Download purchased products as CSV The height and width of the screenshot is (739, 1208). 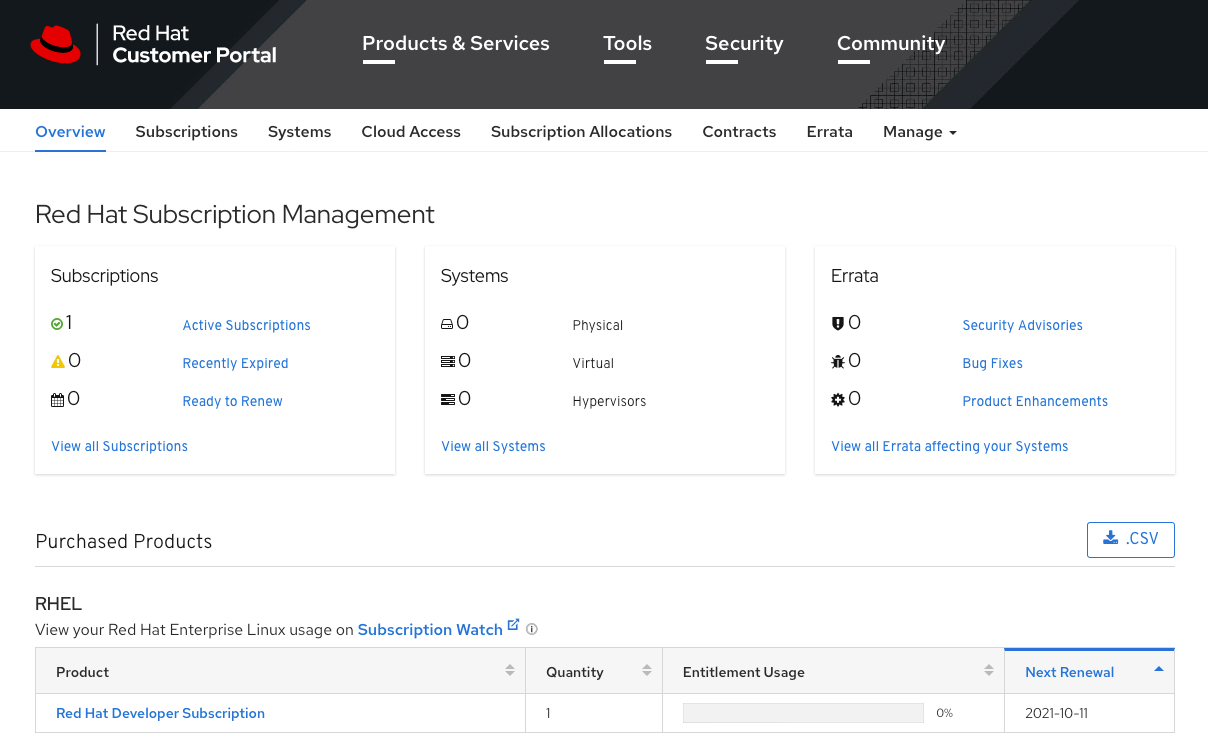pos(1130,539)
